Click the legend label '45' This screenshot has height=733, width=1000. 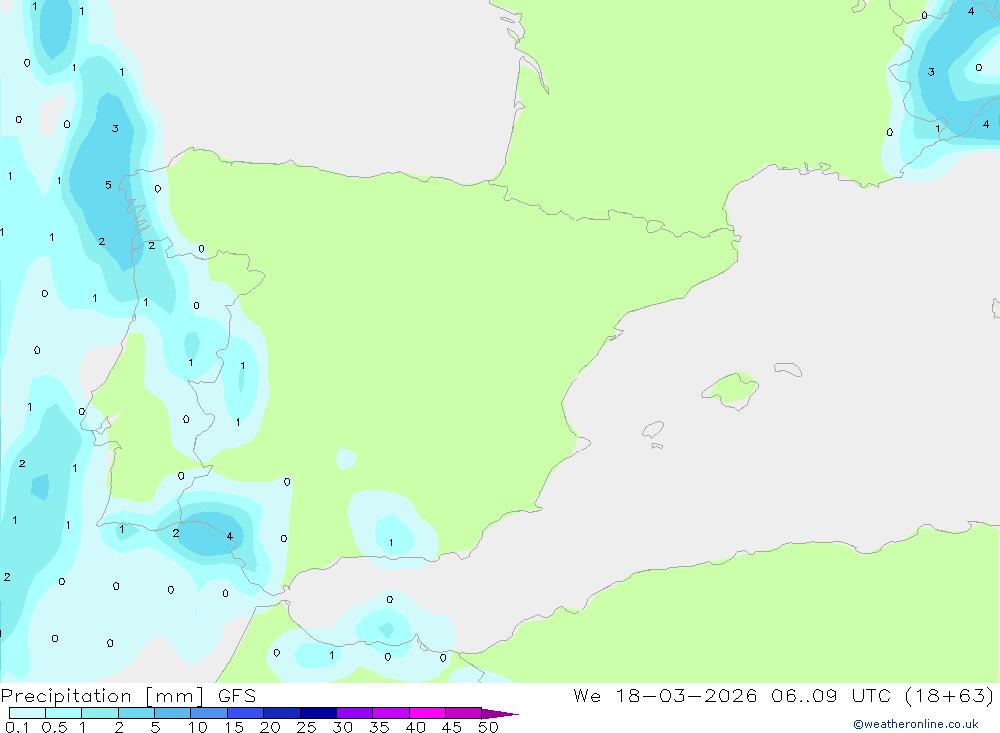coord(452,727)
